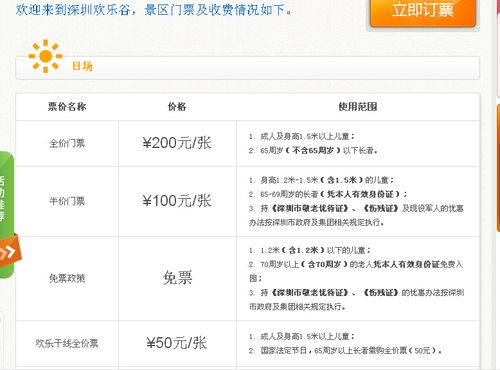Select the 欢乐干线全价票 cell
This screenshot has height=370, width=500.
tap(67, 343)
